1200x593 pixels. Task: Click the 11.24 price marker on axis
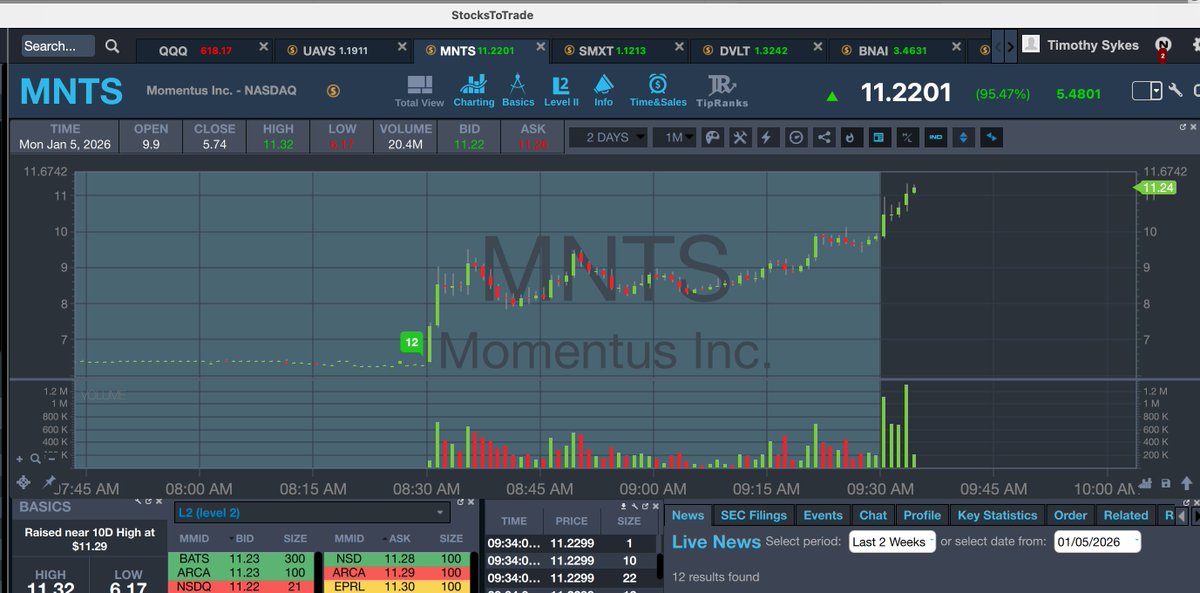1156,187
